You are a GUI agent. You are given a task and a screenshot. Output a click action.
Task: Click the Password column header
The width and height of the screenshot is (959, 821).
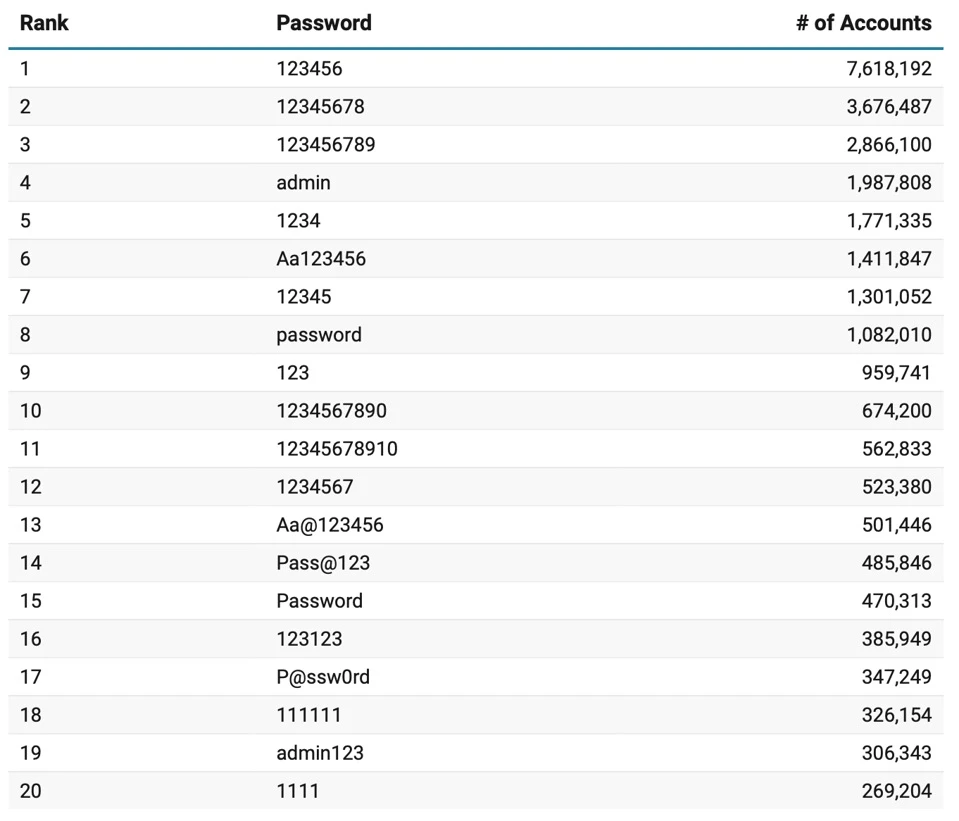tap(324, 23)
